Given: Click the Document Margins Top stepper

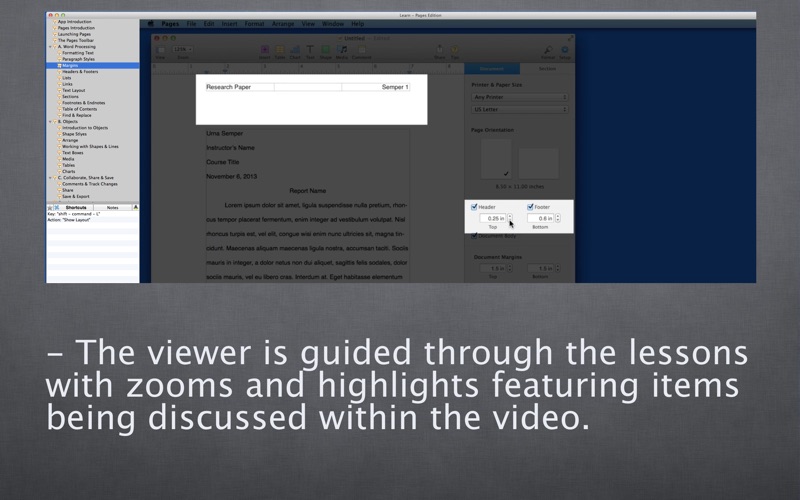Looking at the screenshot, I should tap(510, 268).
